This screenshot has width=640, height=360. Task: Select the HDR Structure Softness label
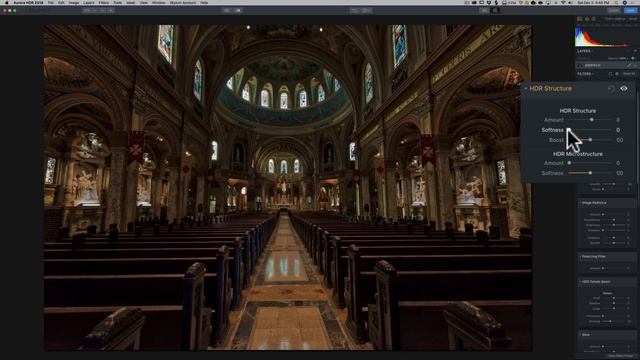[552, 130]
